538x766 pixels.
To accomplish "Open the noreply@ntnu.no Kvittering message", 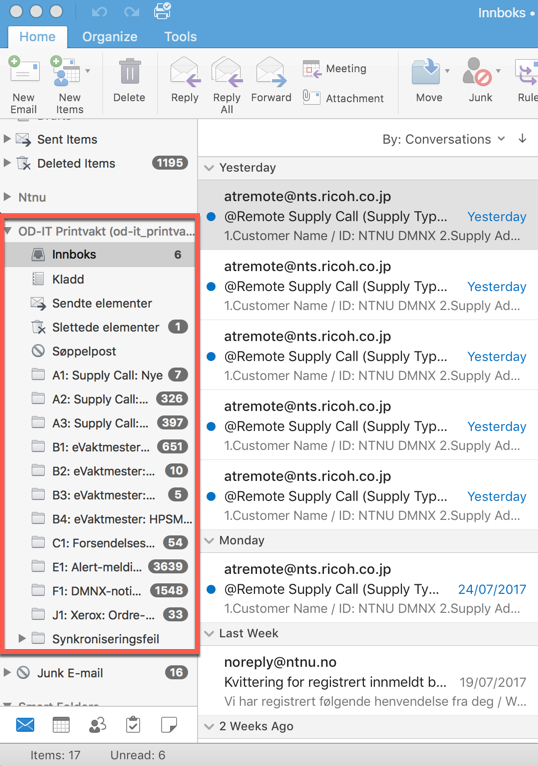I will tap(368, 681).
